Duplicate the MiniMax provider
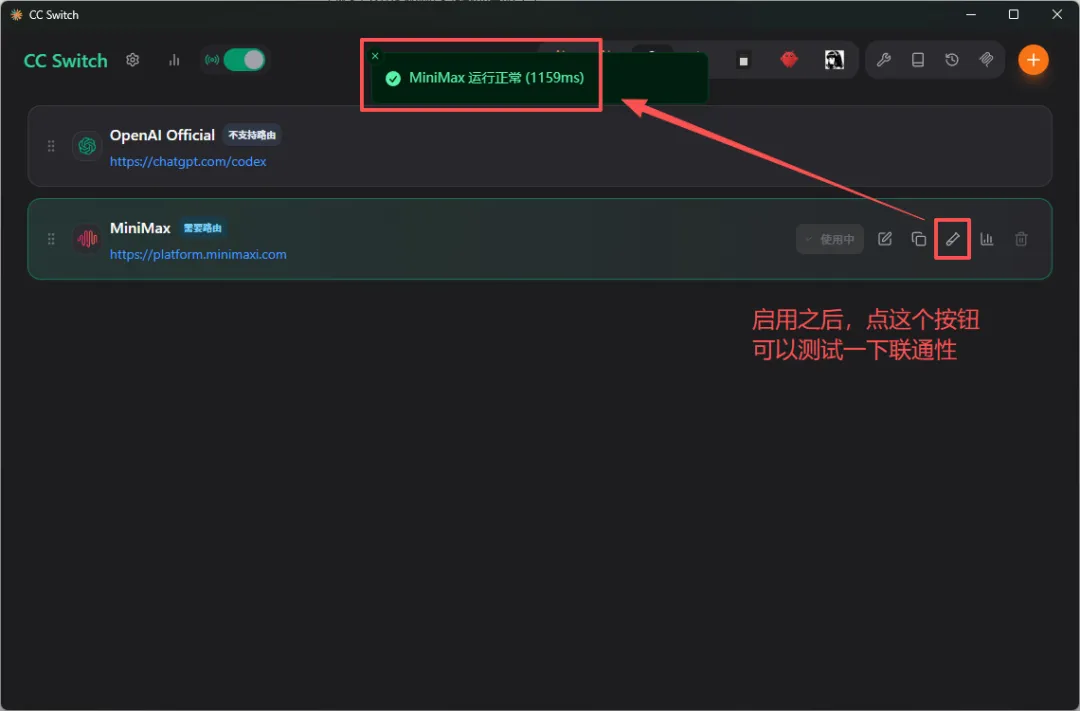 [x=919, y=239]
